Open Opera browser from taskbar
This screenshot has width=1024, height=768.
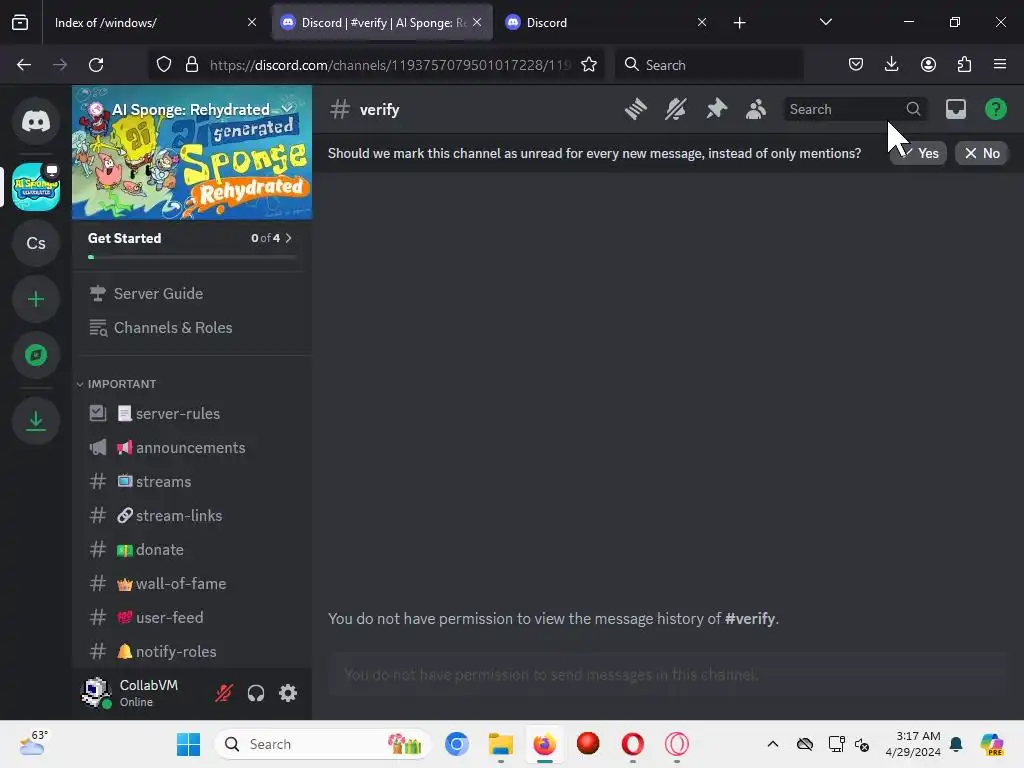point(632,744)
